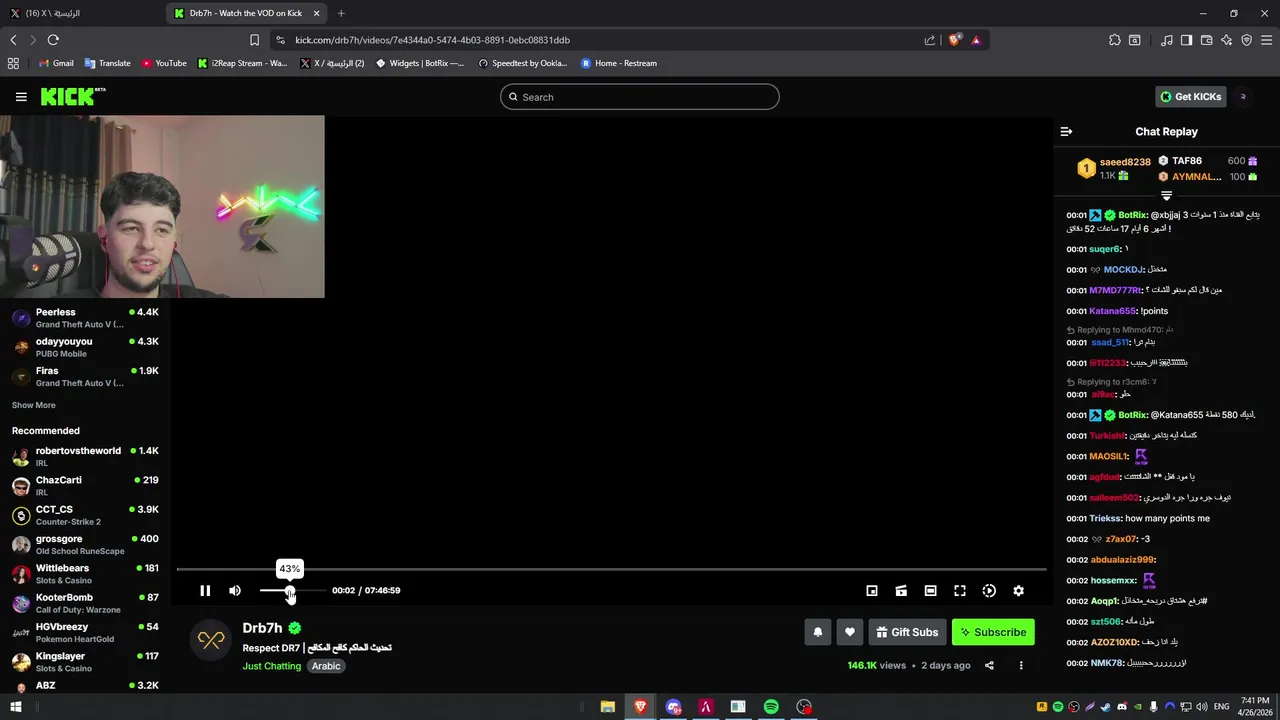This screenshot has width=1280, height=720.
Task: Open the three-dot more options menu
Action: (1021, 666)
